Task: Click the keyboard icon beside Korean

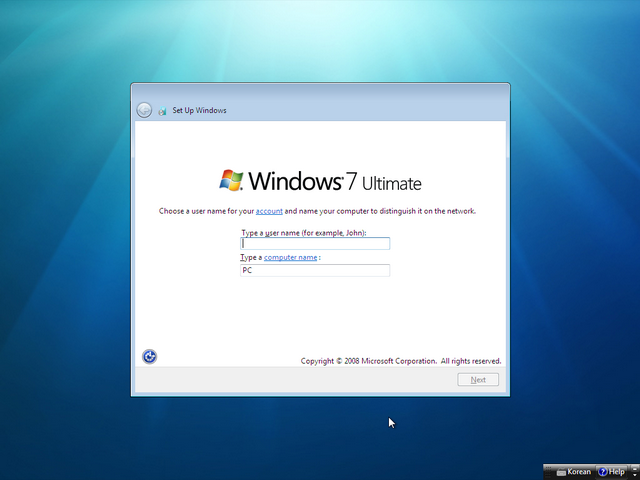Action: pos(561,472)
